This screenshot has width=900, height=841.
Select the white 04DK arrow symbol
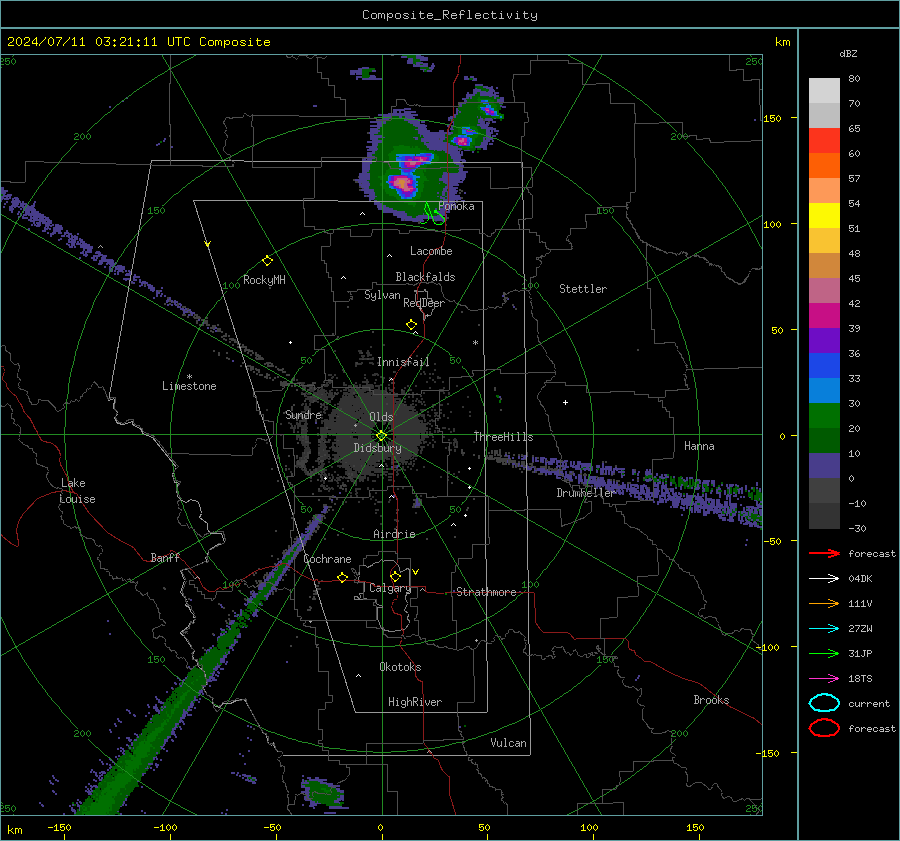click(824, 579)
